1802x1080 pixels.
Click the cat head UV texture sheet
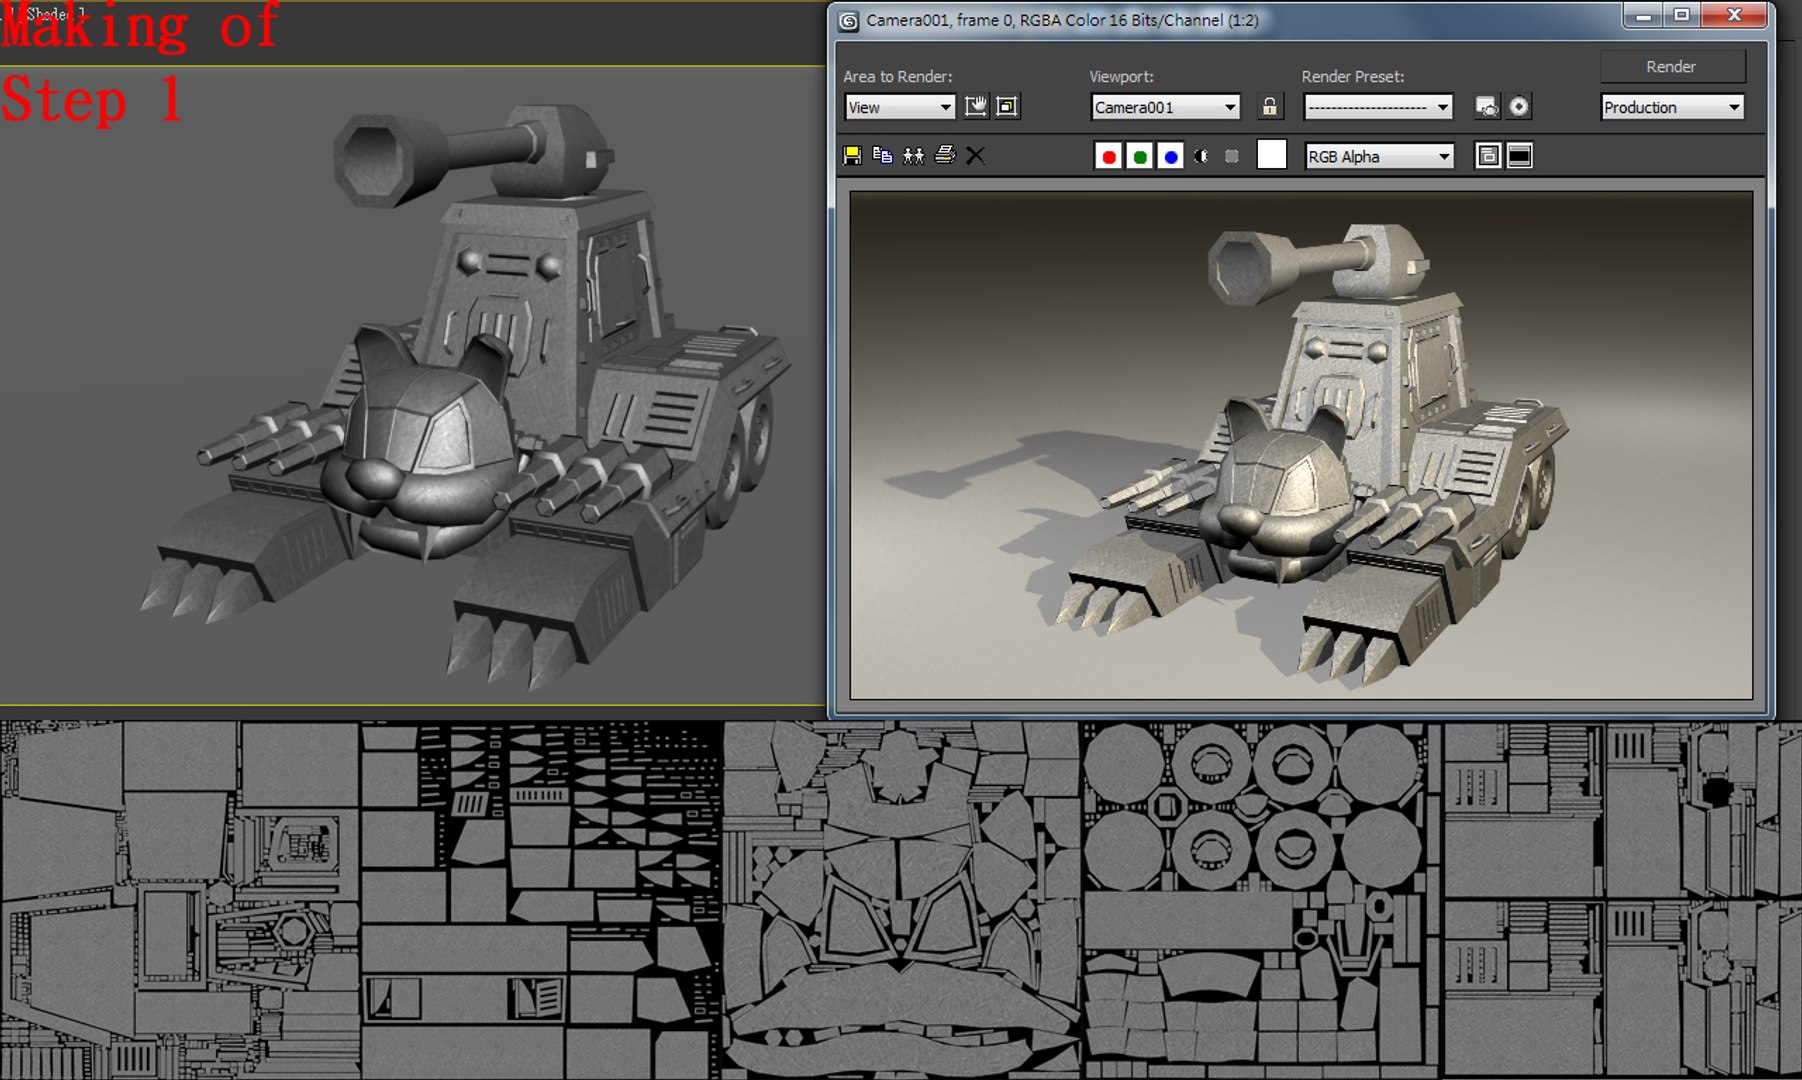tap(901, 900)
